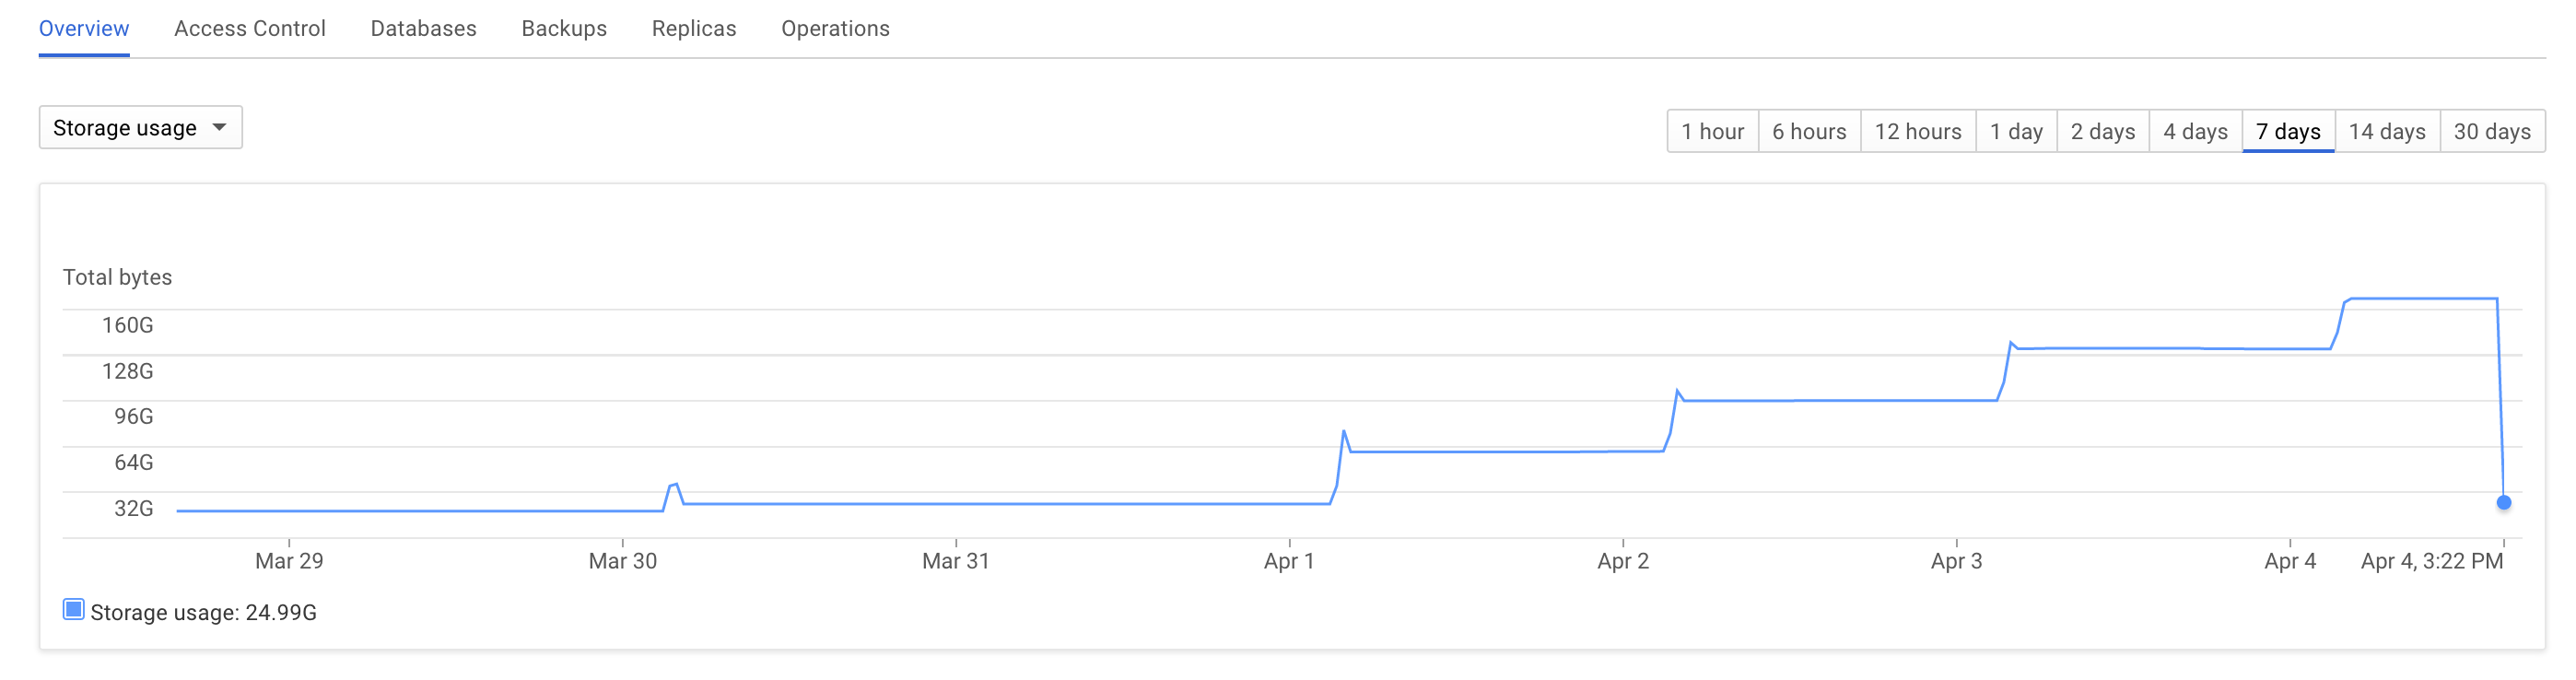Select the Overview tab
The width and height of the screenshot is (2576, 680).
[x=84, y=29]
